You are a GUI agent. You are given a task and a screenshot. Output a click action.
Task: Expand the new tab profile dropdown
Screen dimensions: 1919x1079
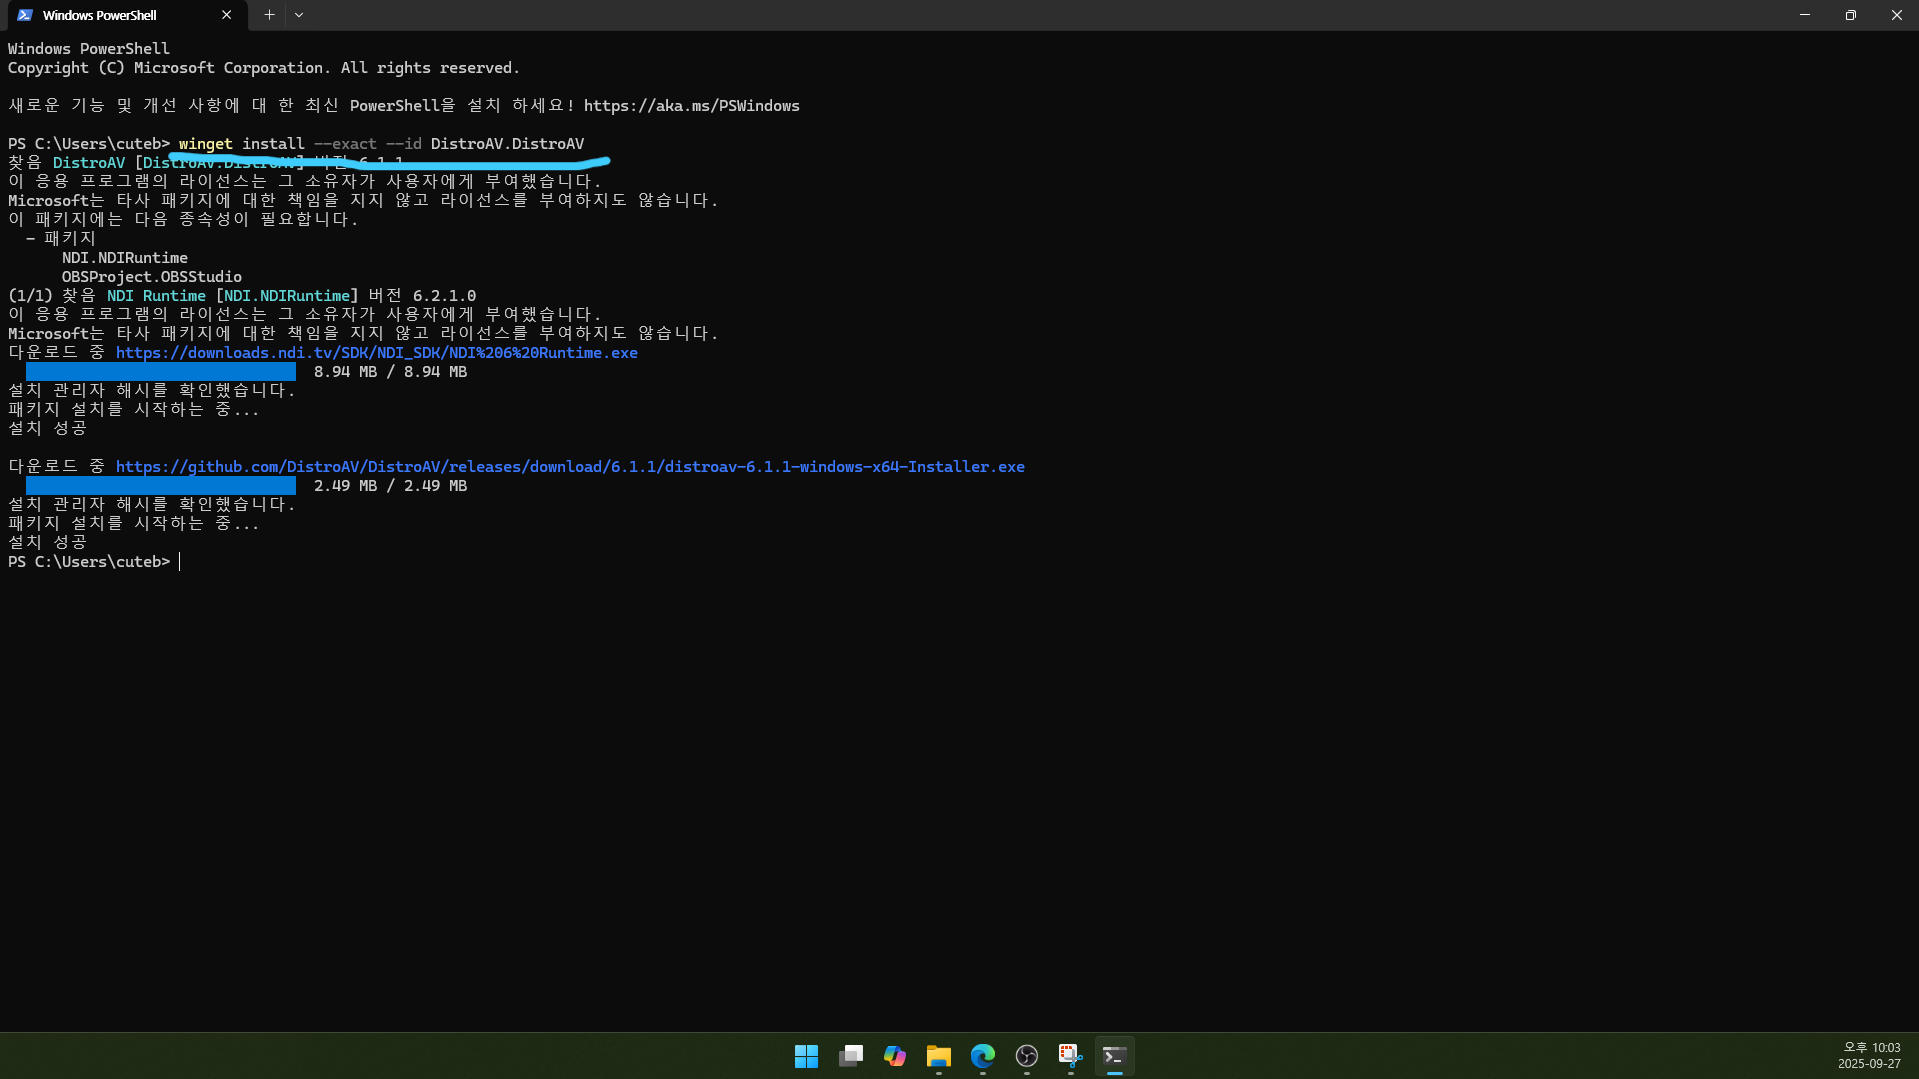coord(299,15)
